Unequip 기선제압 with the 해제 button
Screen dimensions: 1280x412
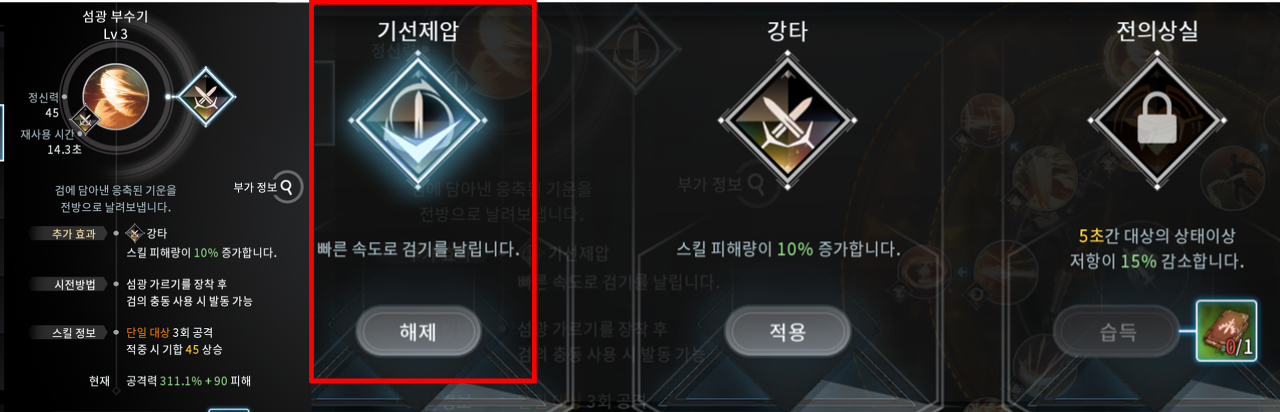point(420,329)
